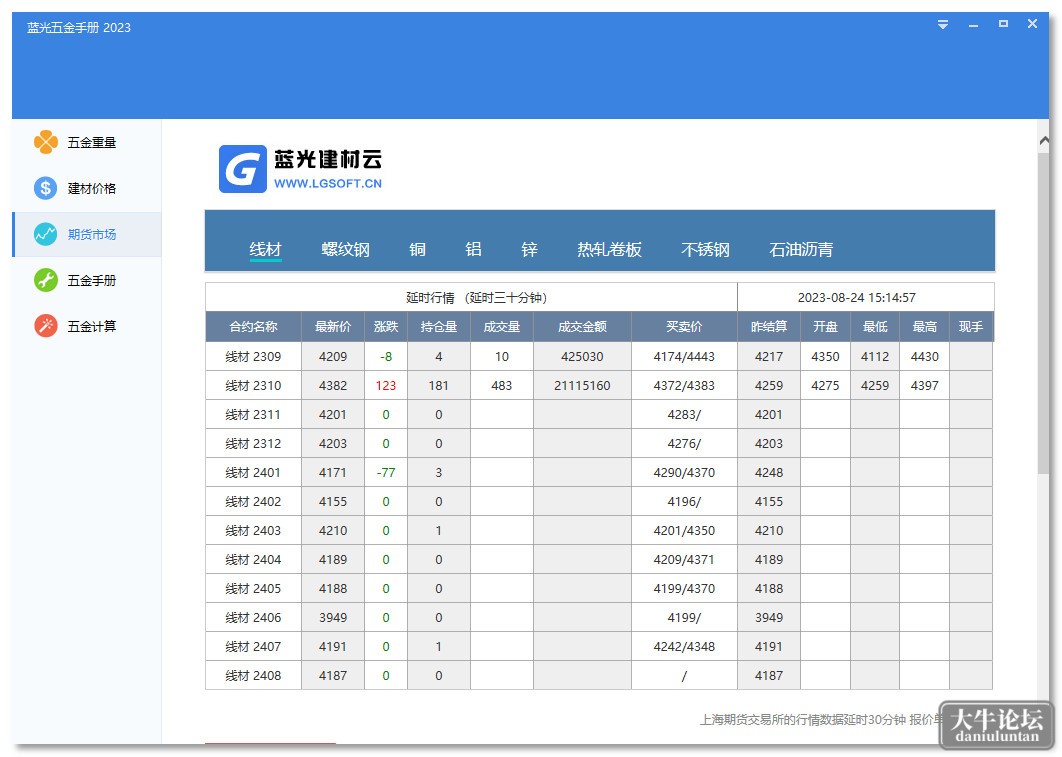1062x757 pixels.
Task: Select the 线材 2408 contract cell
Action: [253, 676]
